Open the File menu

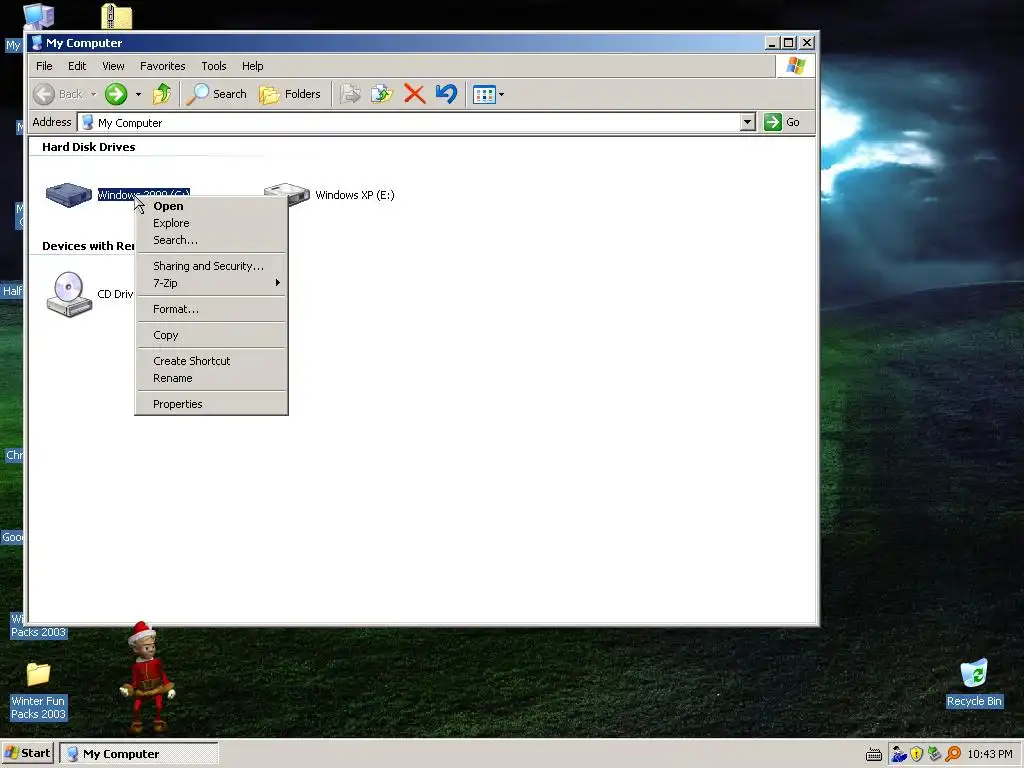coord(44,66)
